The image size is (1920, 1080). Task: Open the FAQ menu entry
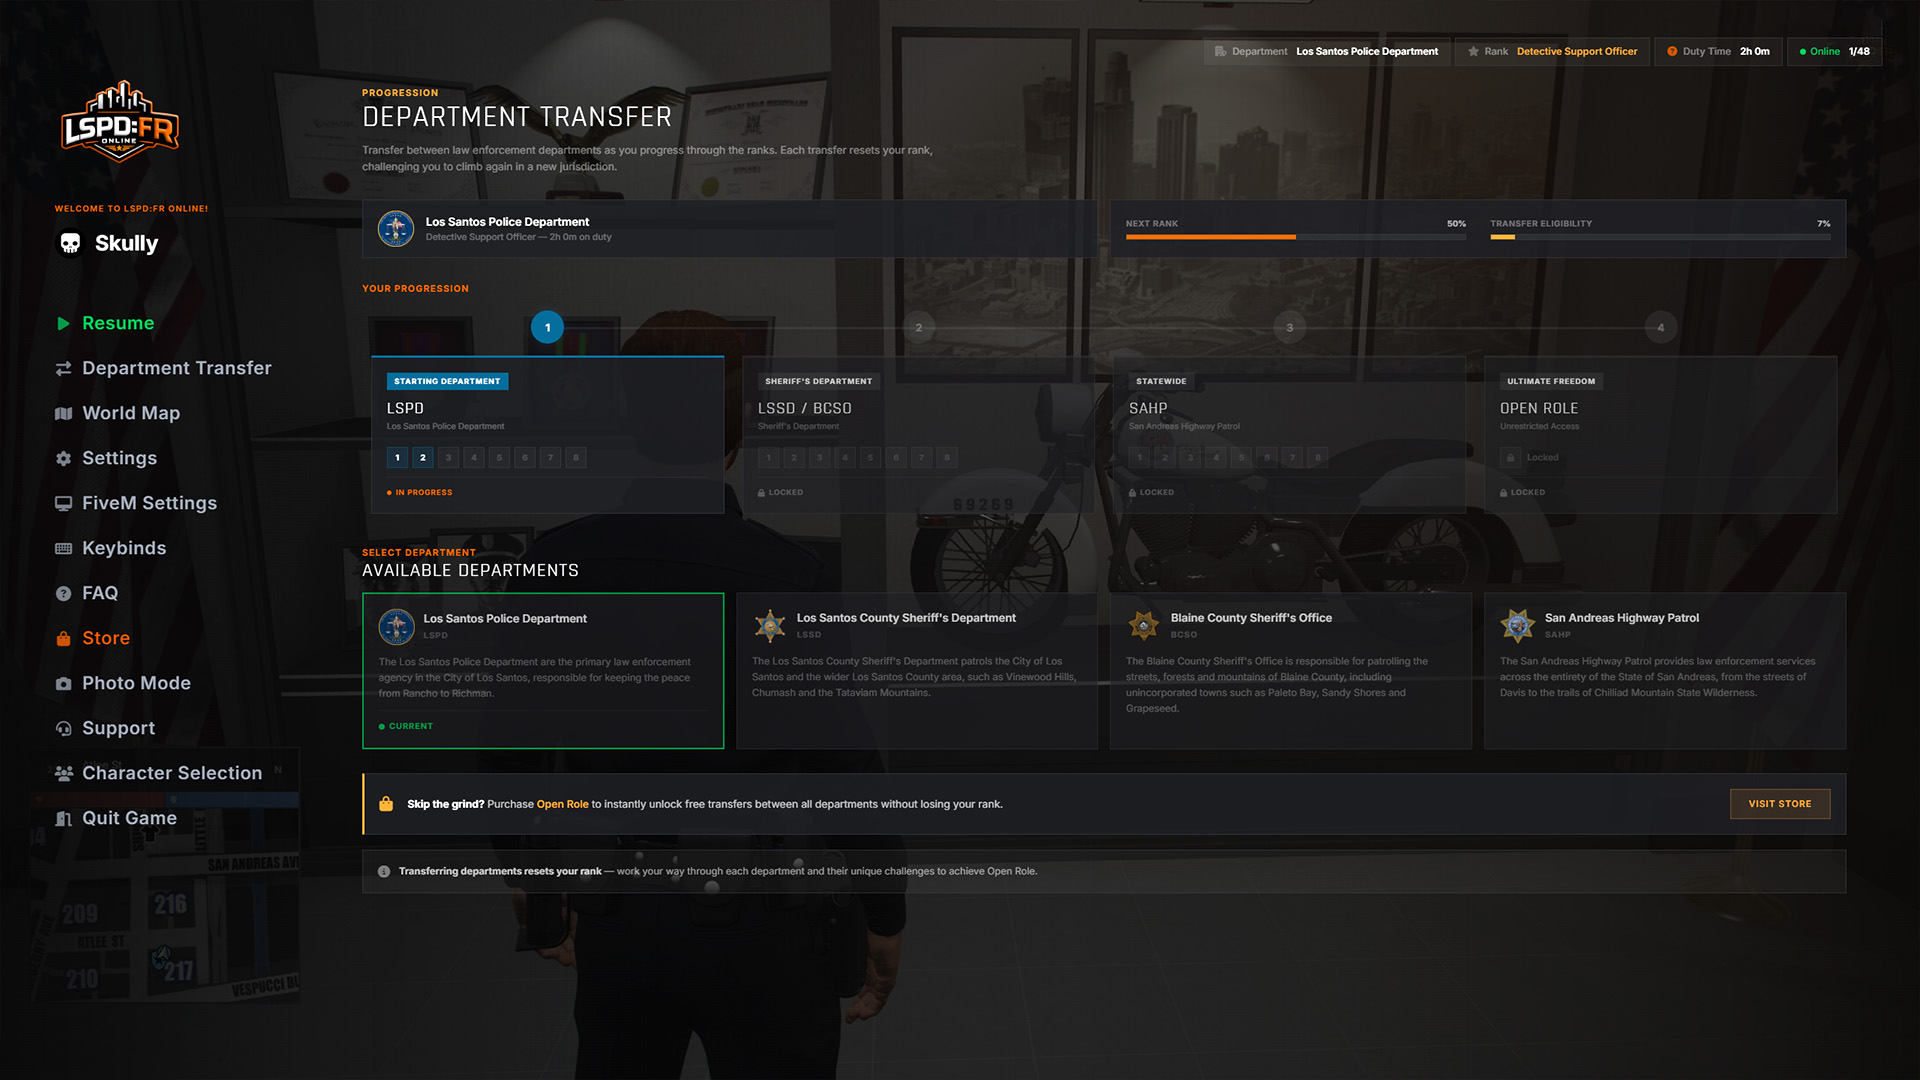tap(87, 593)
